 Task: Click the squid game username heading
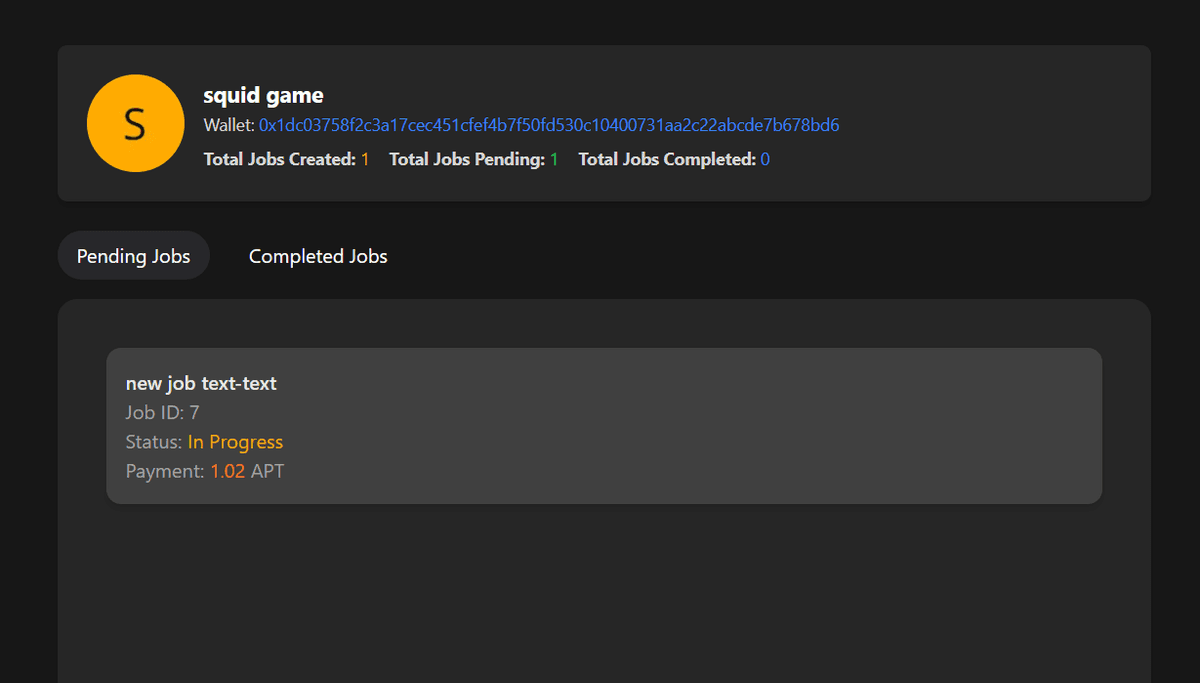pos(263,95)
